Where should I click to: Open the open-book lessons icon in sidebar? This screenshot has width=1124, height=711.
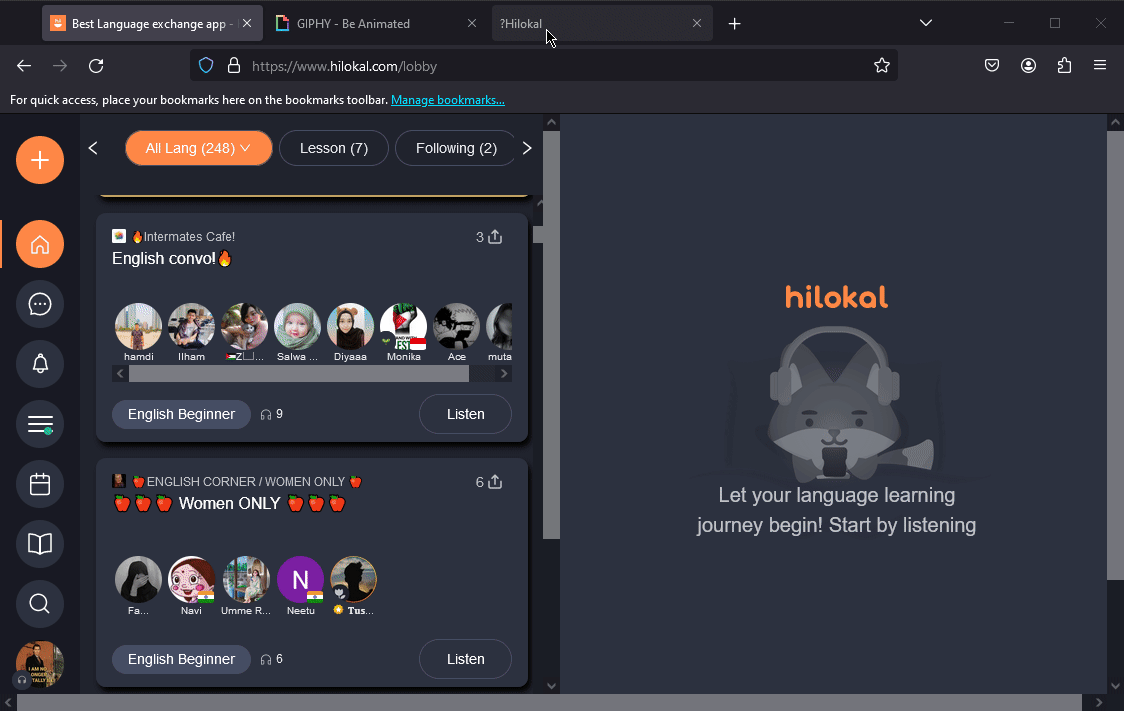tap(40, 544)
